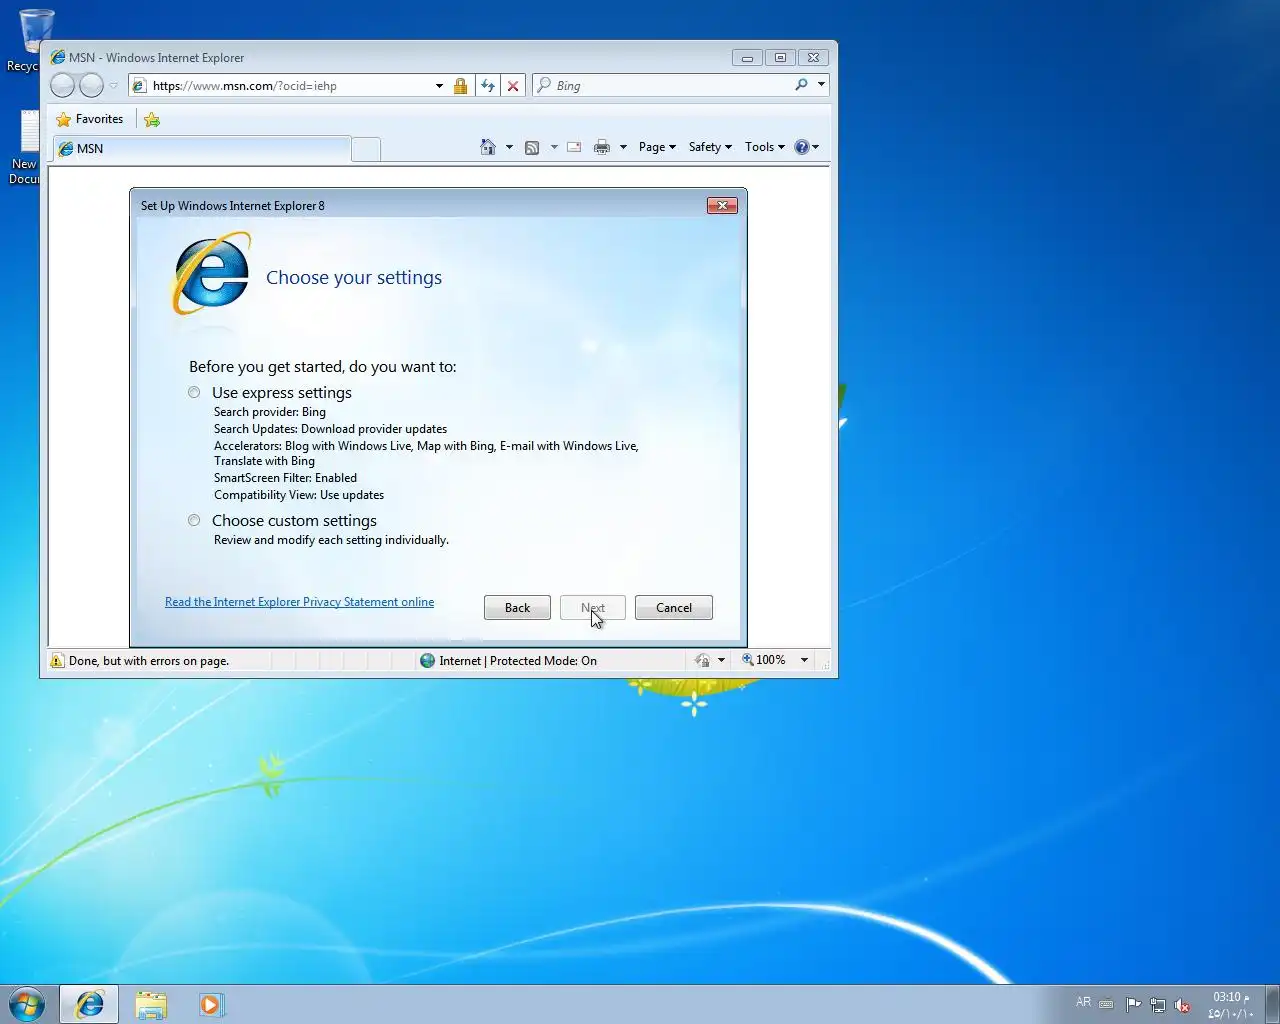Click the RSS Feeds icon

click(x=532, y=147)
